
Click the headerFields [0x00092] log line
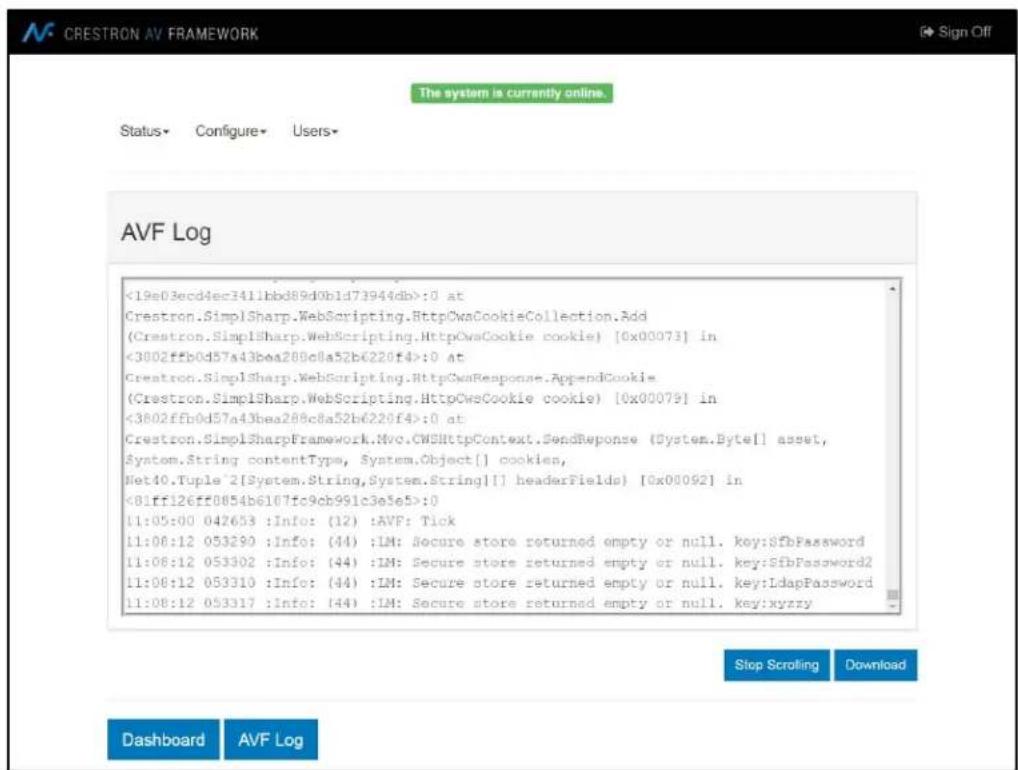pos(433,480)
